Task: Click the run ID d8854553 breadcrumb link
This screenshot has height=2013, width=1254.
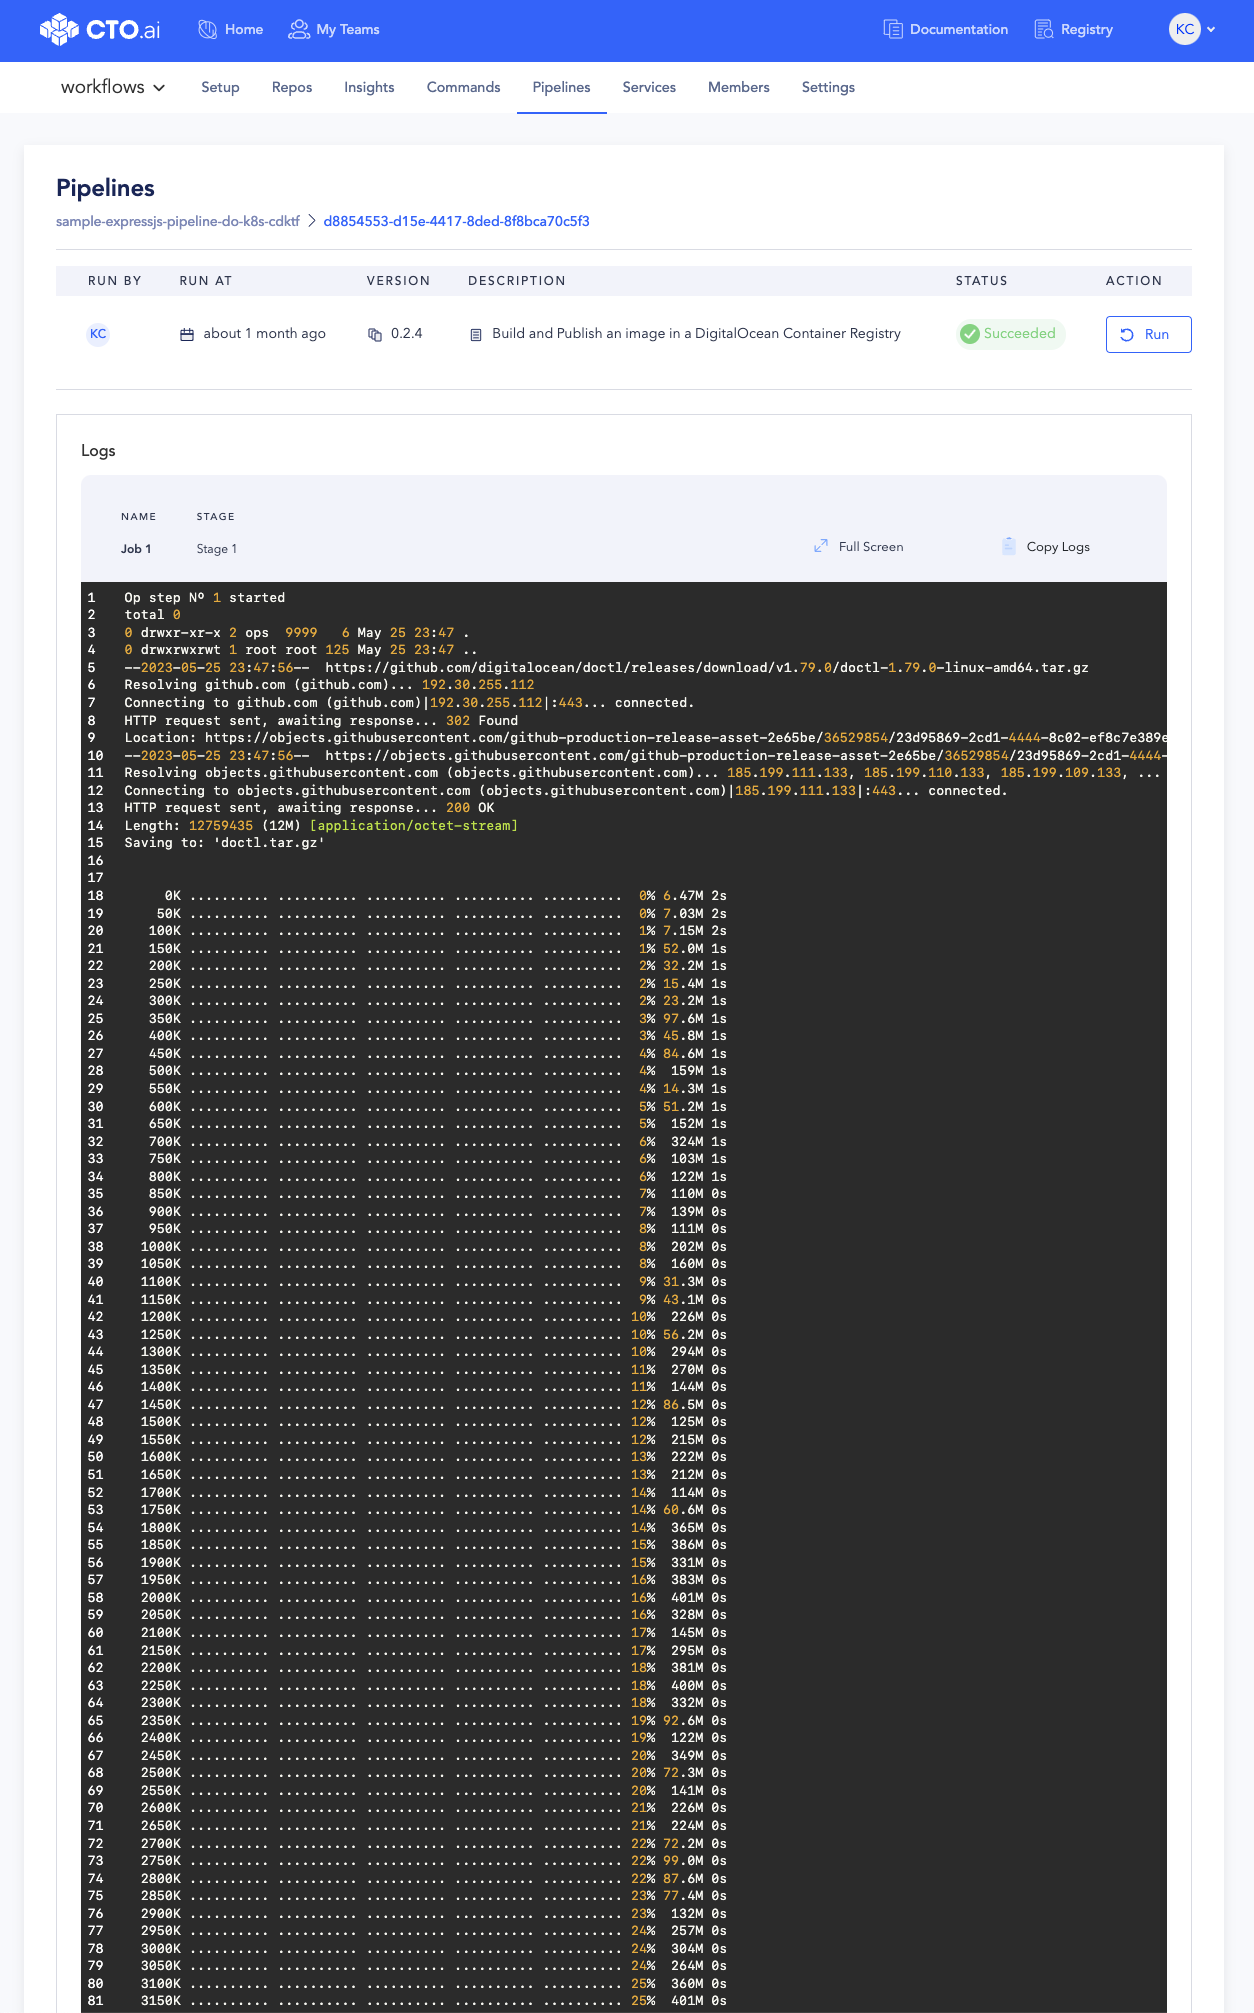Action: tap(456, 221)
